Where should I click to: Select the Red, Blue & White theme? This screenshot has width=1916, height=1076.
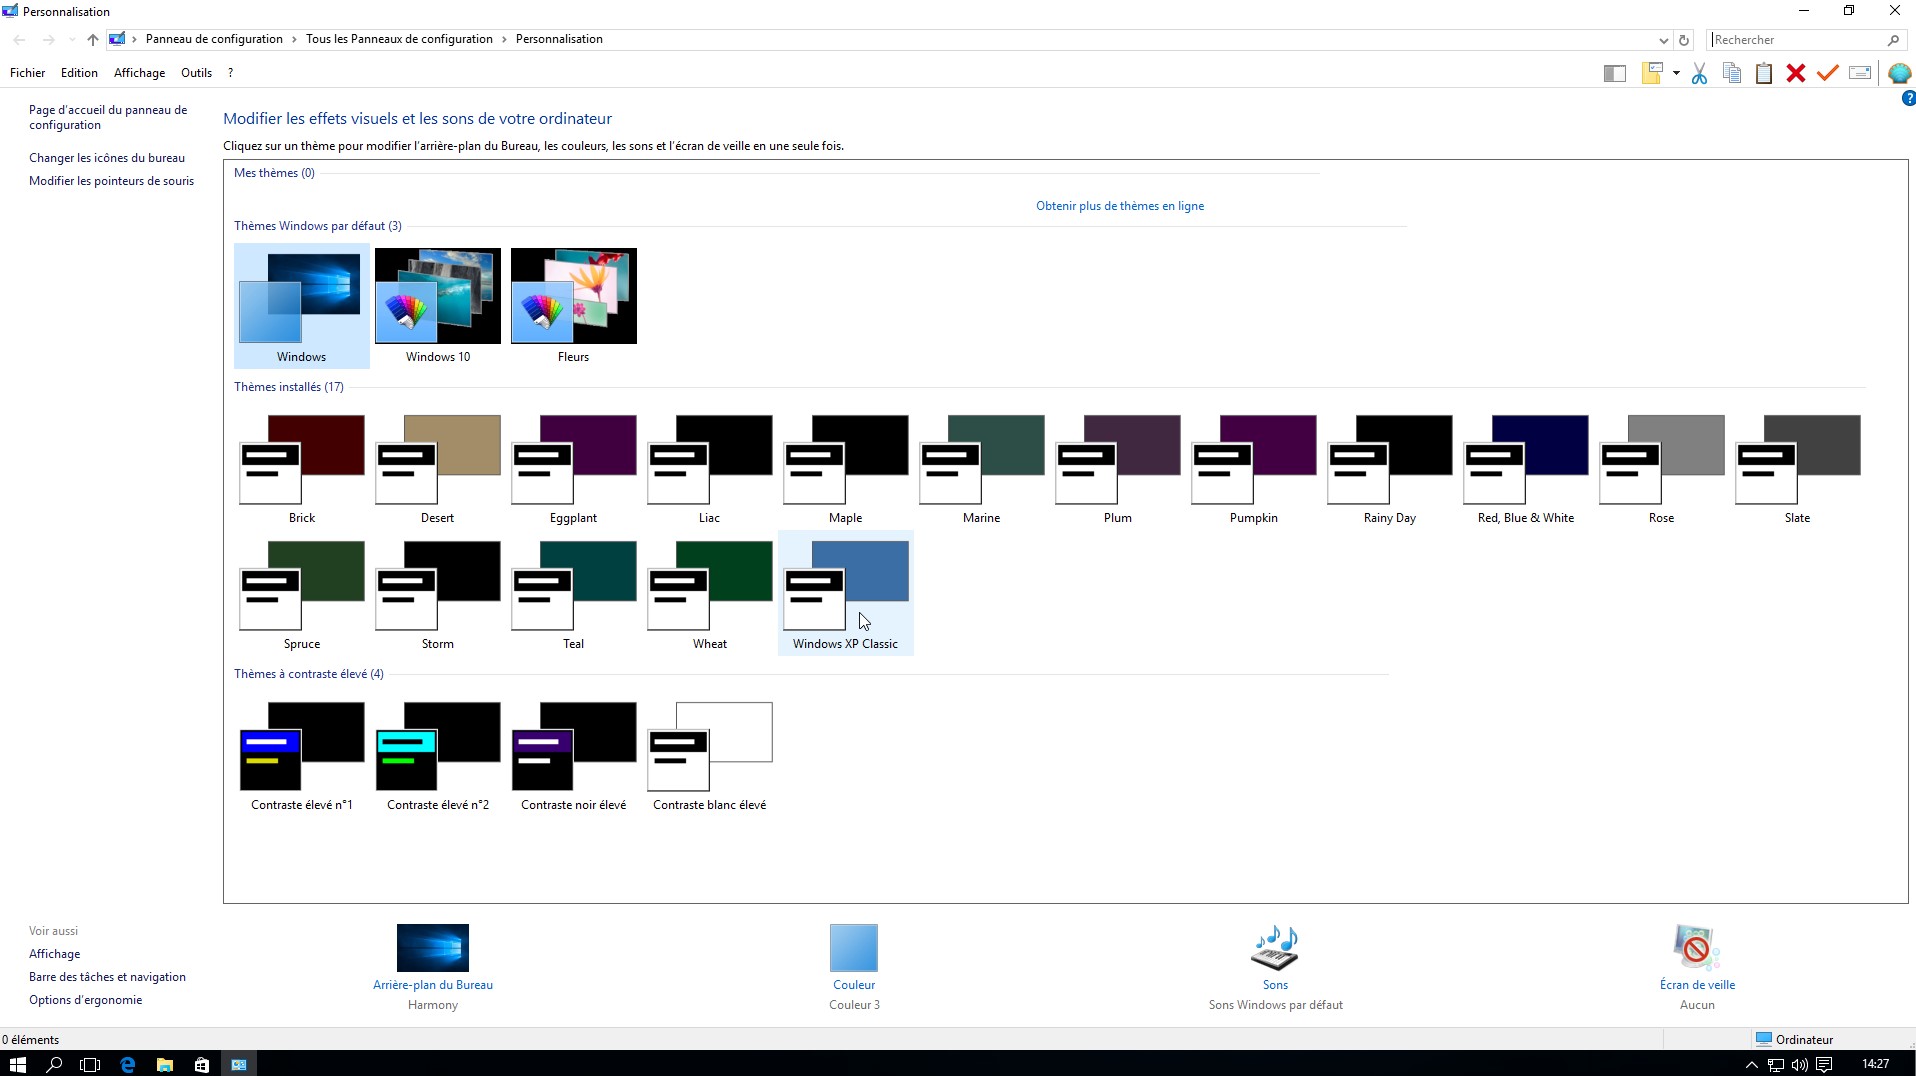[x=1525, y=468]
